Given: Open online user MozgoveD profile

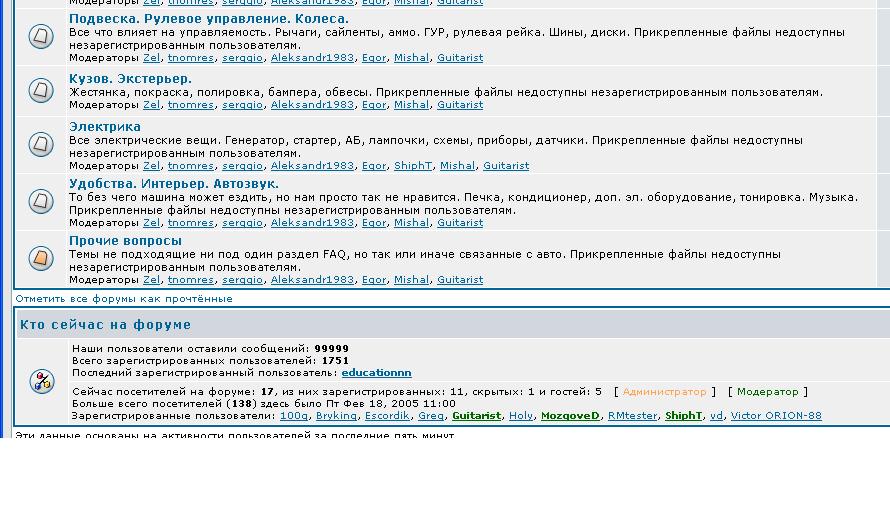Looking at the screenshot, I should [x=570, y=416].
